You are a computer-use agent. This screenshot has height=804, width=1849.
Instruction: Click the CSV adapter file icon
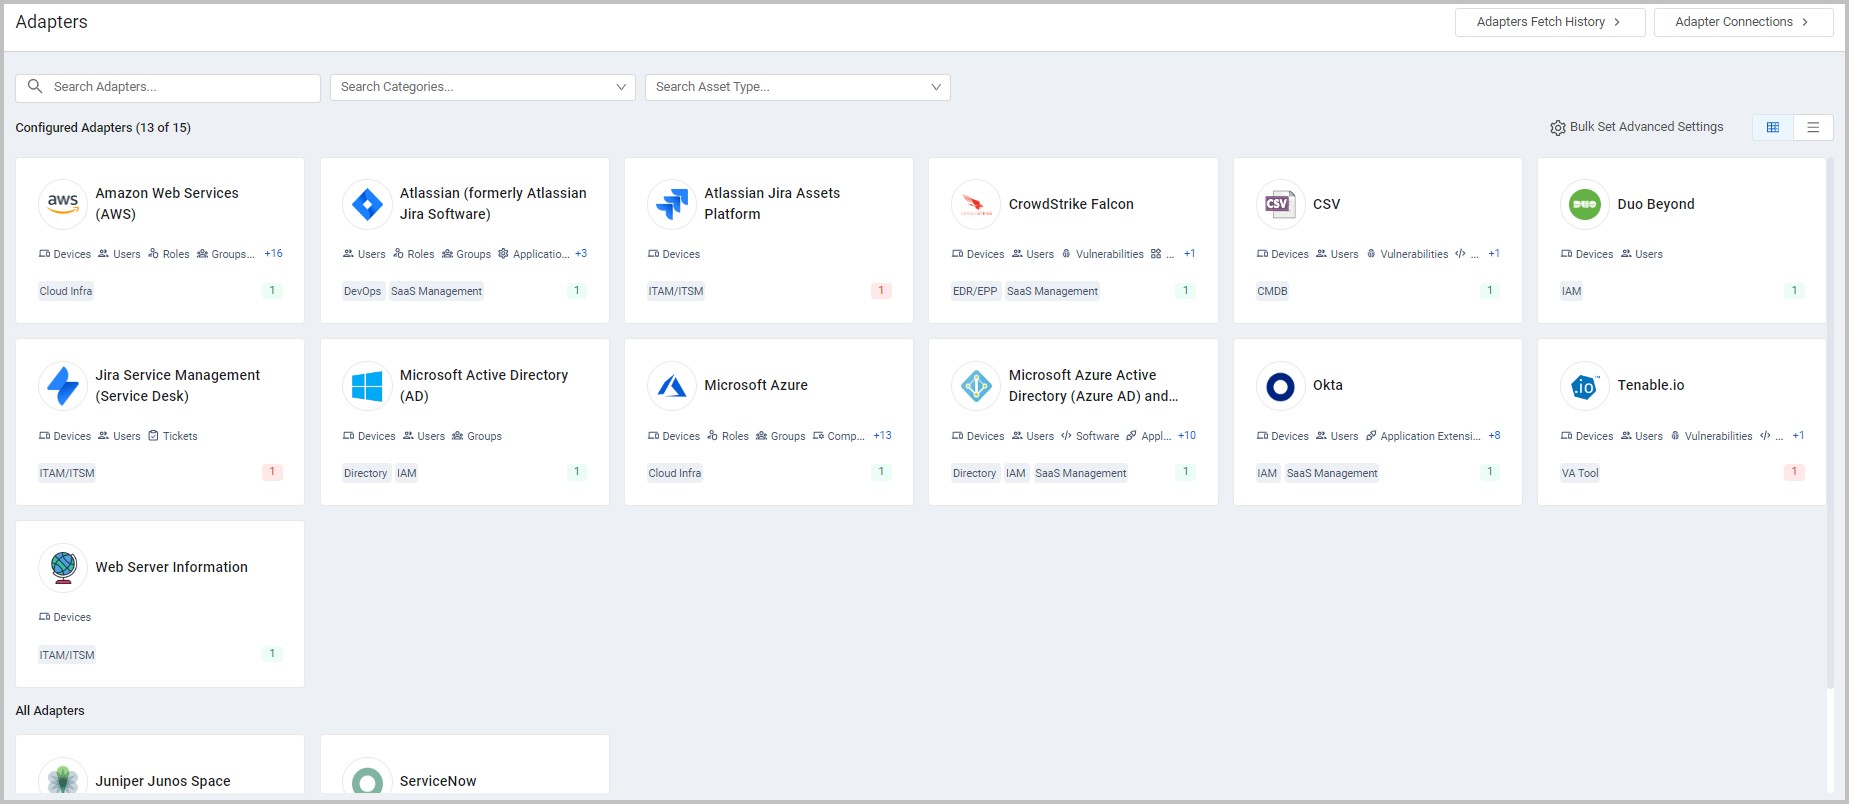coord(1280,204)
